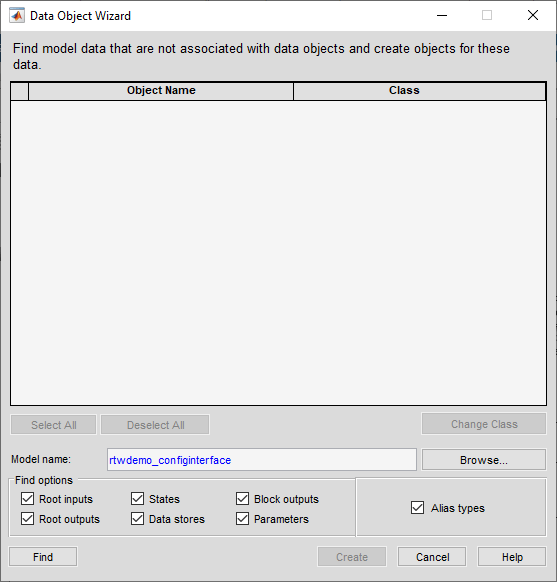Screen dimensions: 557x582
Task: Uncheck the Parameters checkbox
Action: [242, 519]
